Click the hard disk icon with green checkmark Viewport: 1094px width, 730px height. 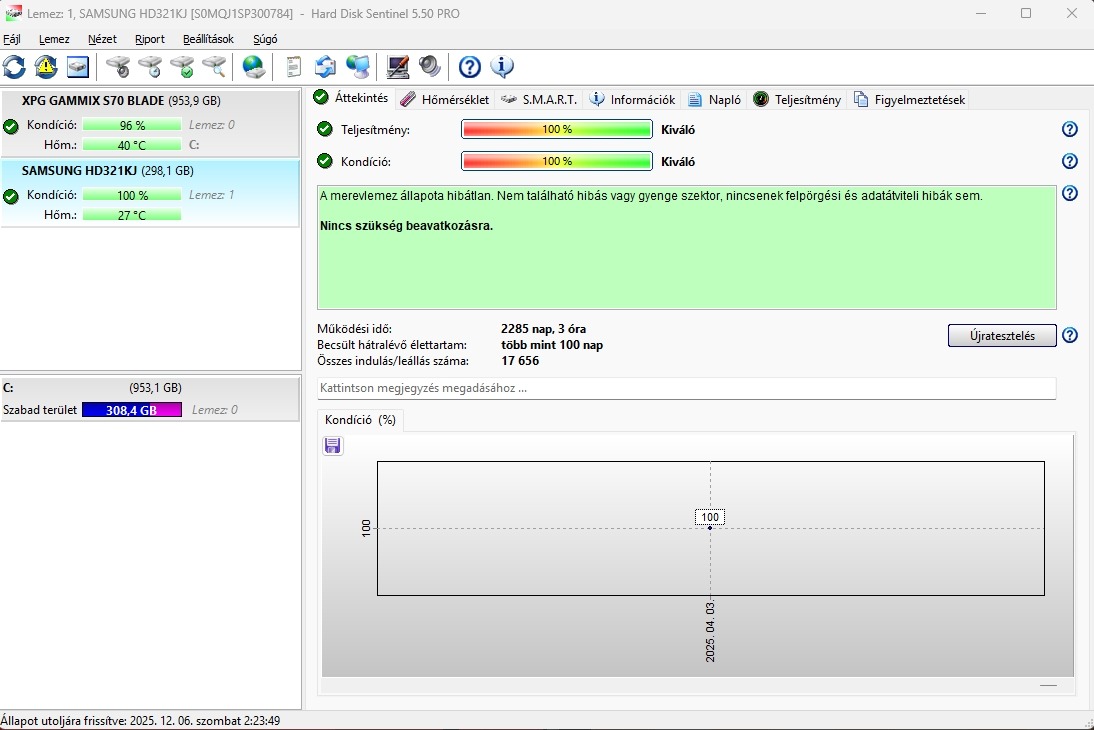coord(182,67)
